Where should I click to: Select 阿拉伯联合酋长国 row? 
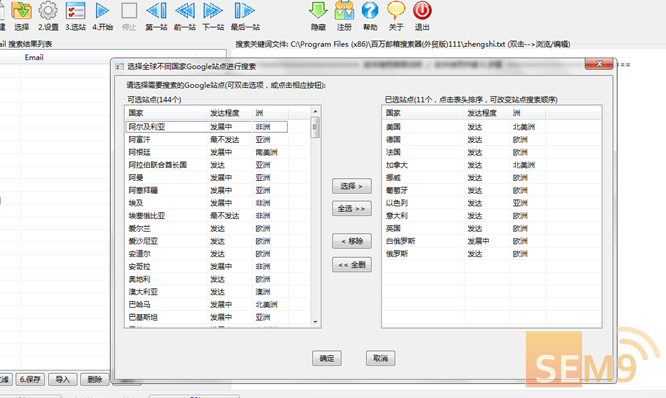tap(206, 165)
